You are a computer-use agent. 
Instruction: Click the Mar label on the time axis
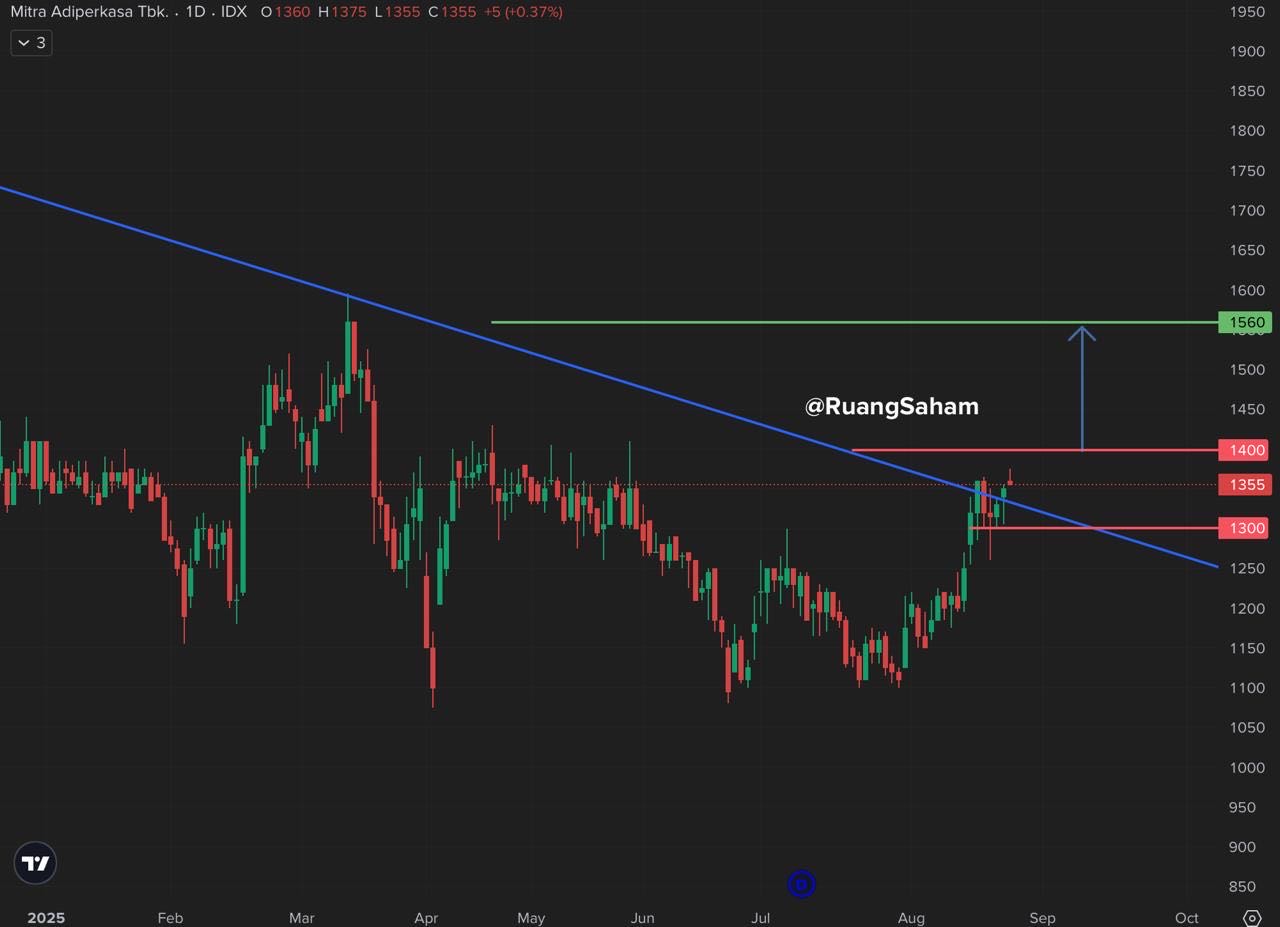tap(301, 918)
